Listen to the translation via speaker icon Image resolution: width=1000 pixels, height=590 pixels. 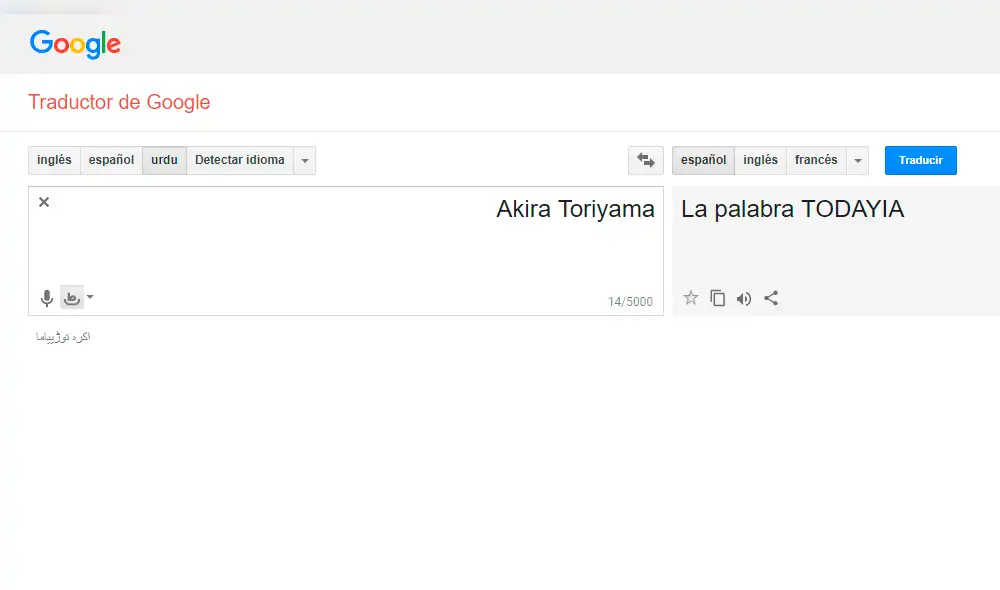tap(743, 298)
